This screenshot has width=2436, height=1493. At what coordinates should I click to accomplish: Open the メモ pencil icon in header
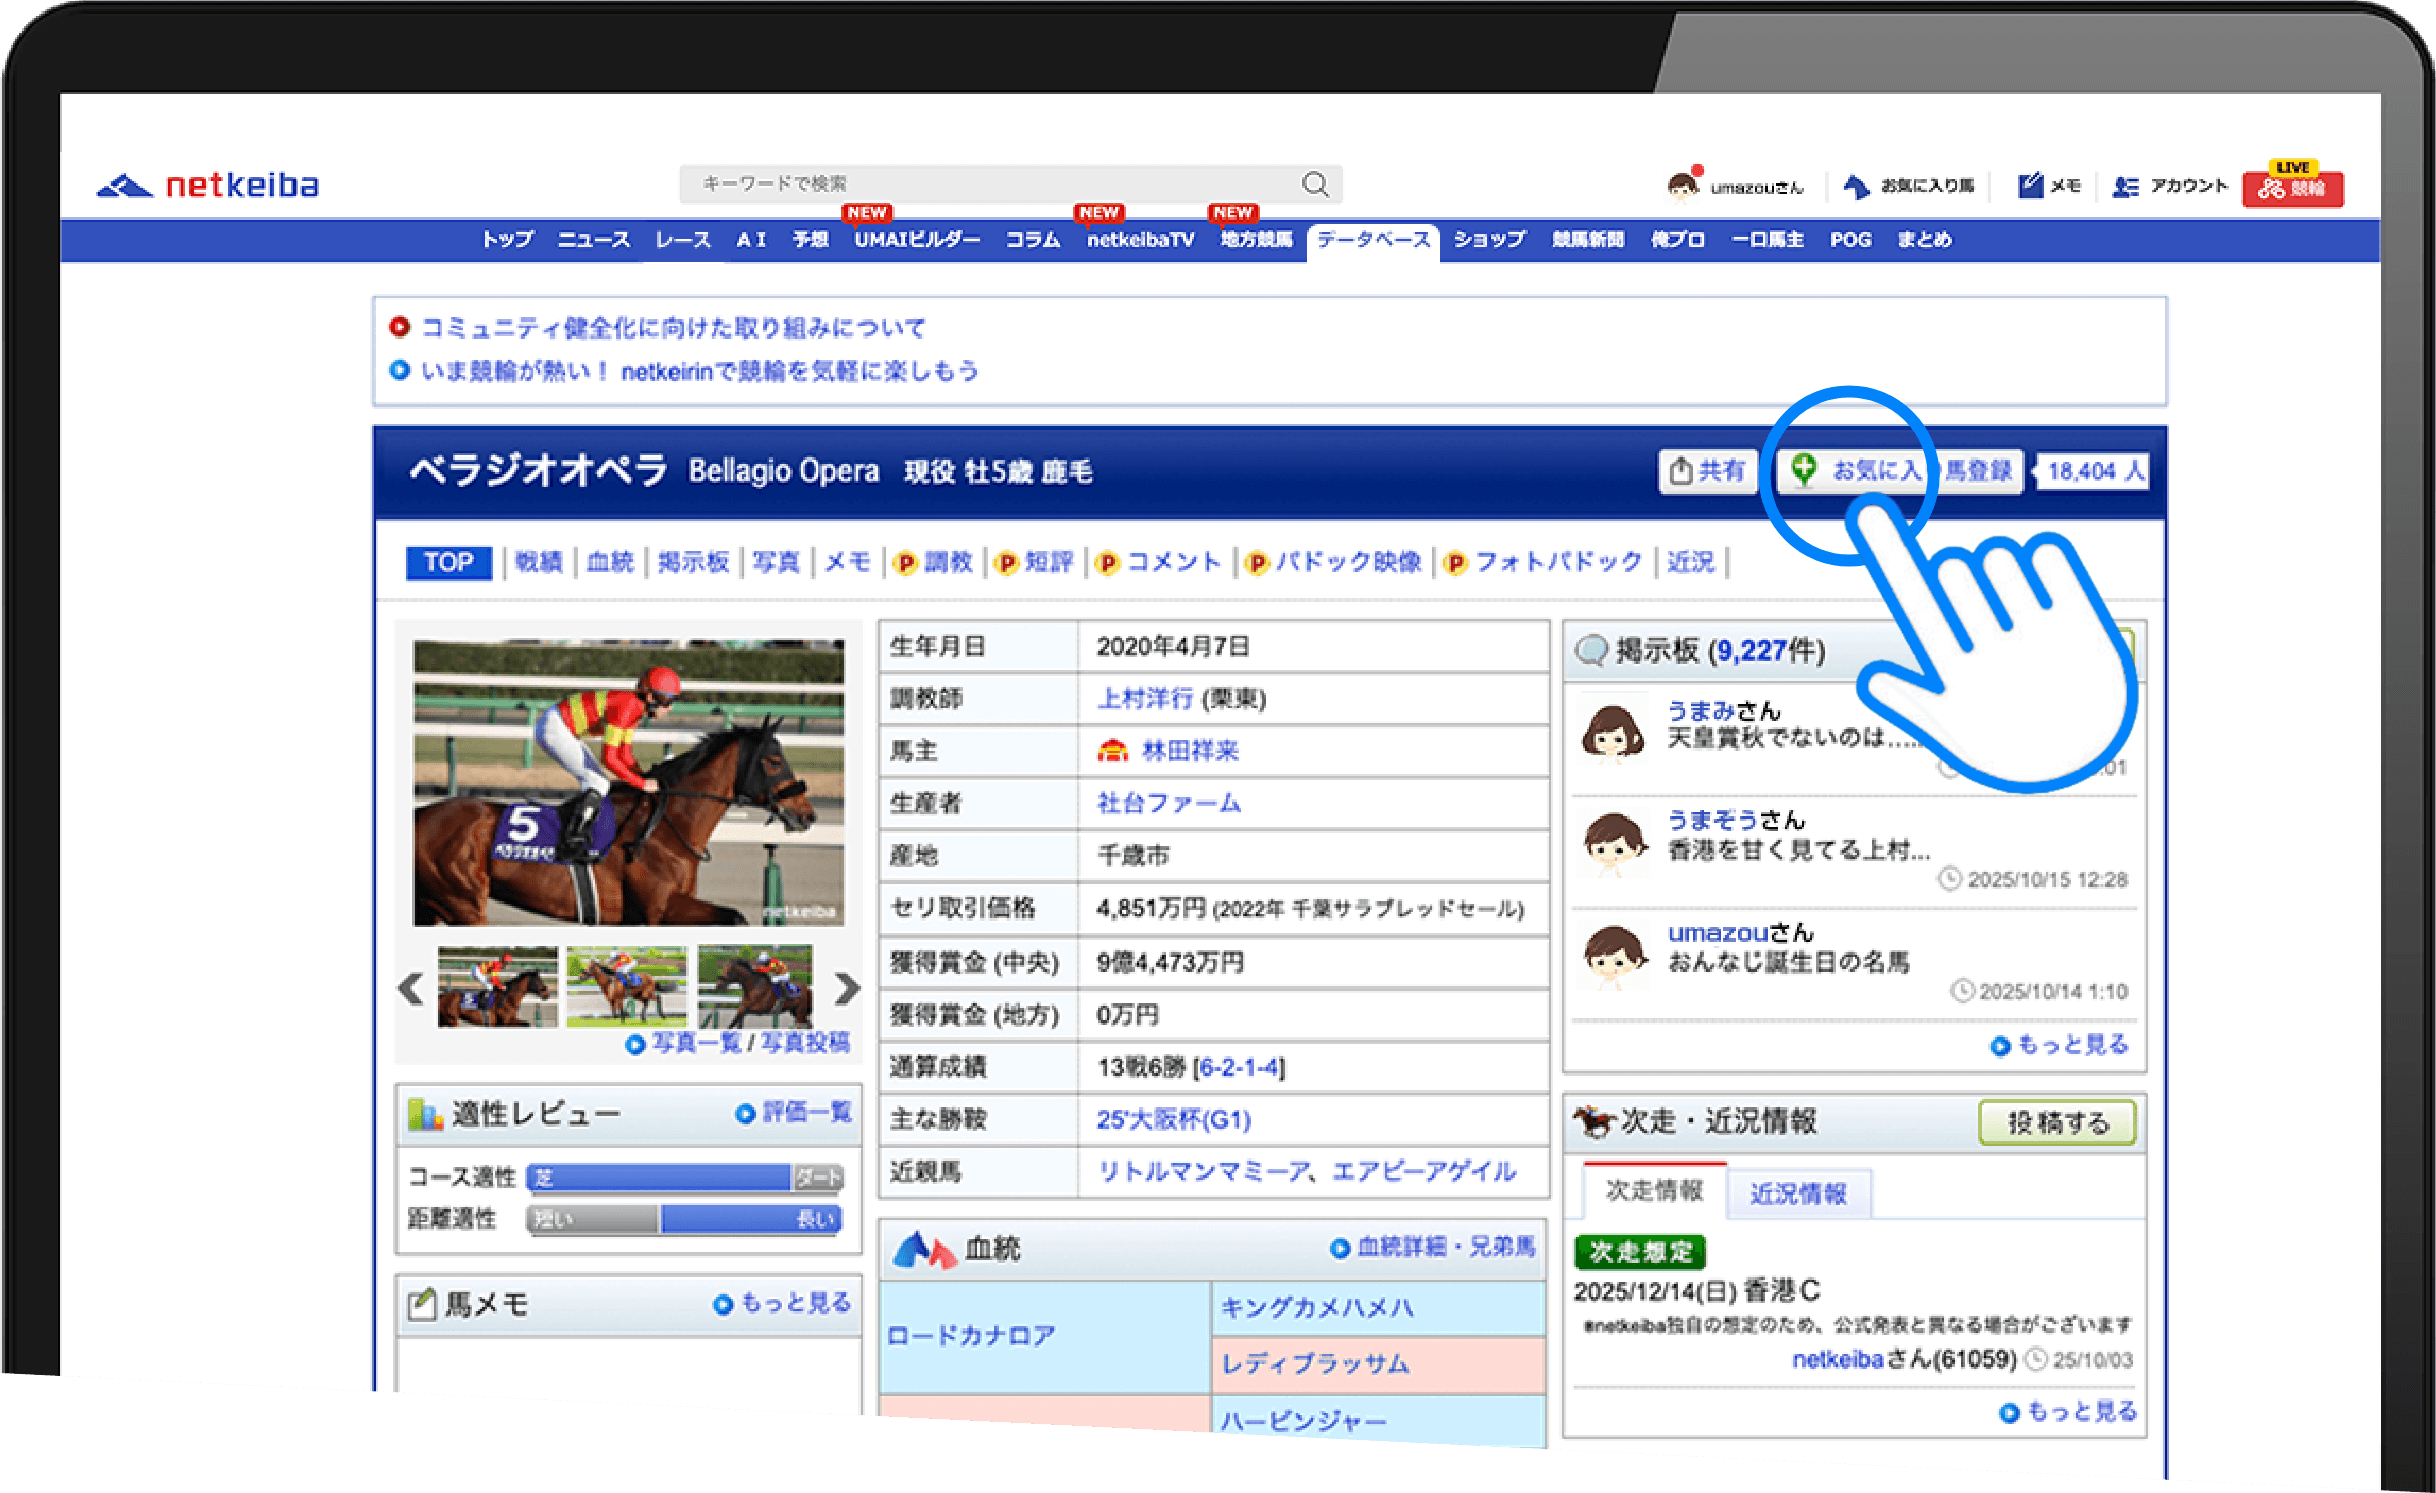tap(2030, 186)
